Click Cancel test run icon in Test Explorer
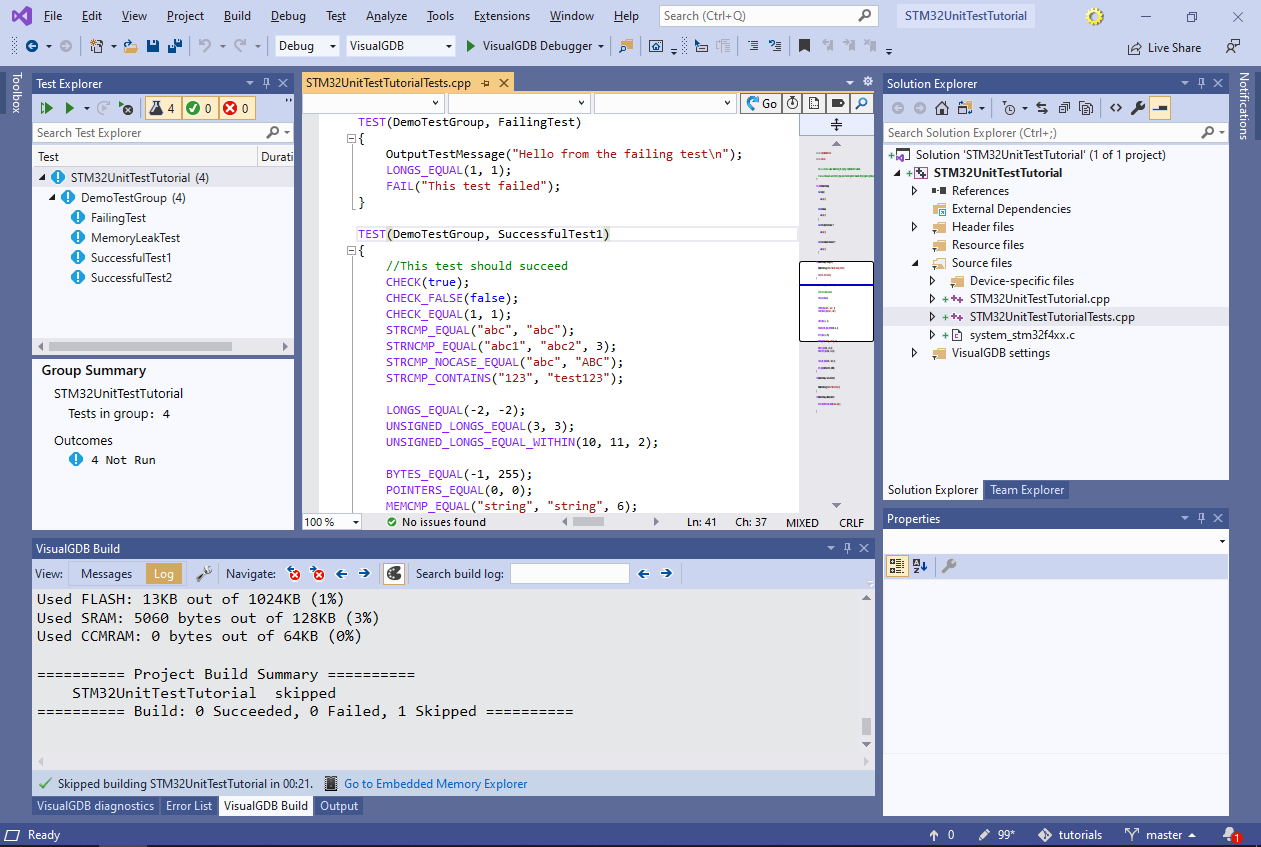 [x=127, y=108]
